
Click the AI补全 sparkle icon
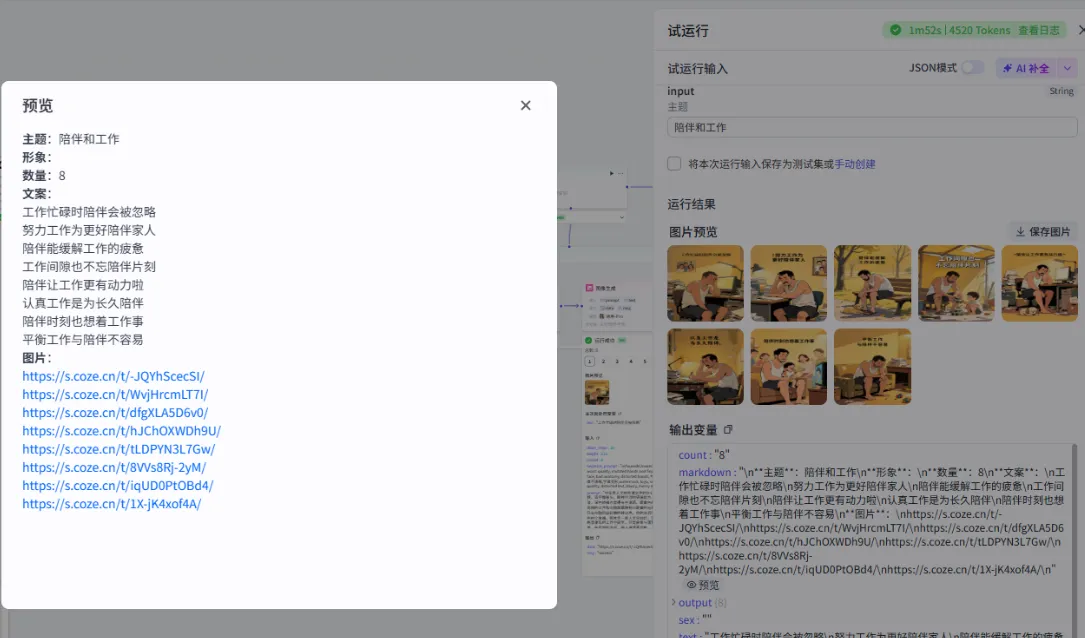pyautogui.click(x=1007, y=68)
